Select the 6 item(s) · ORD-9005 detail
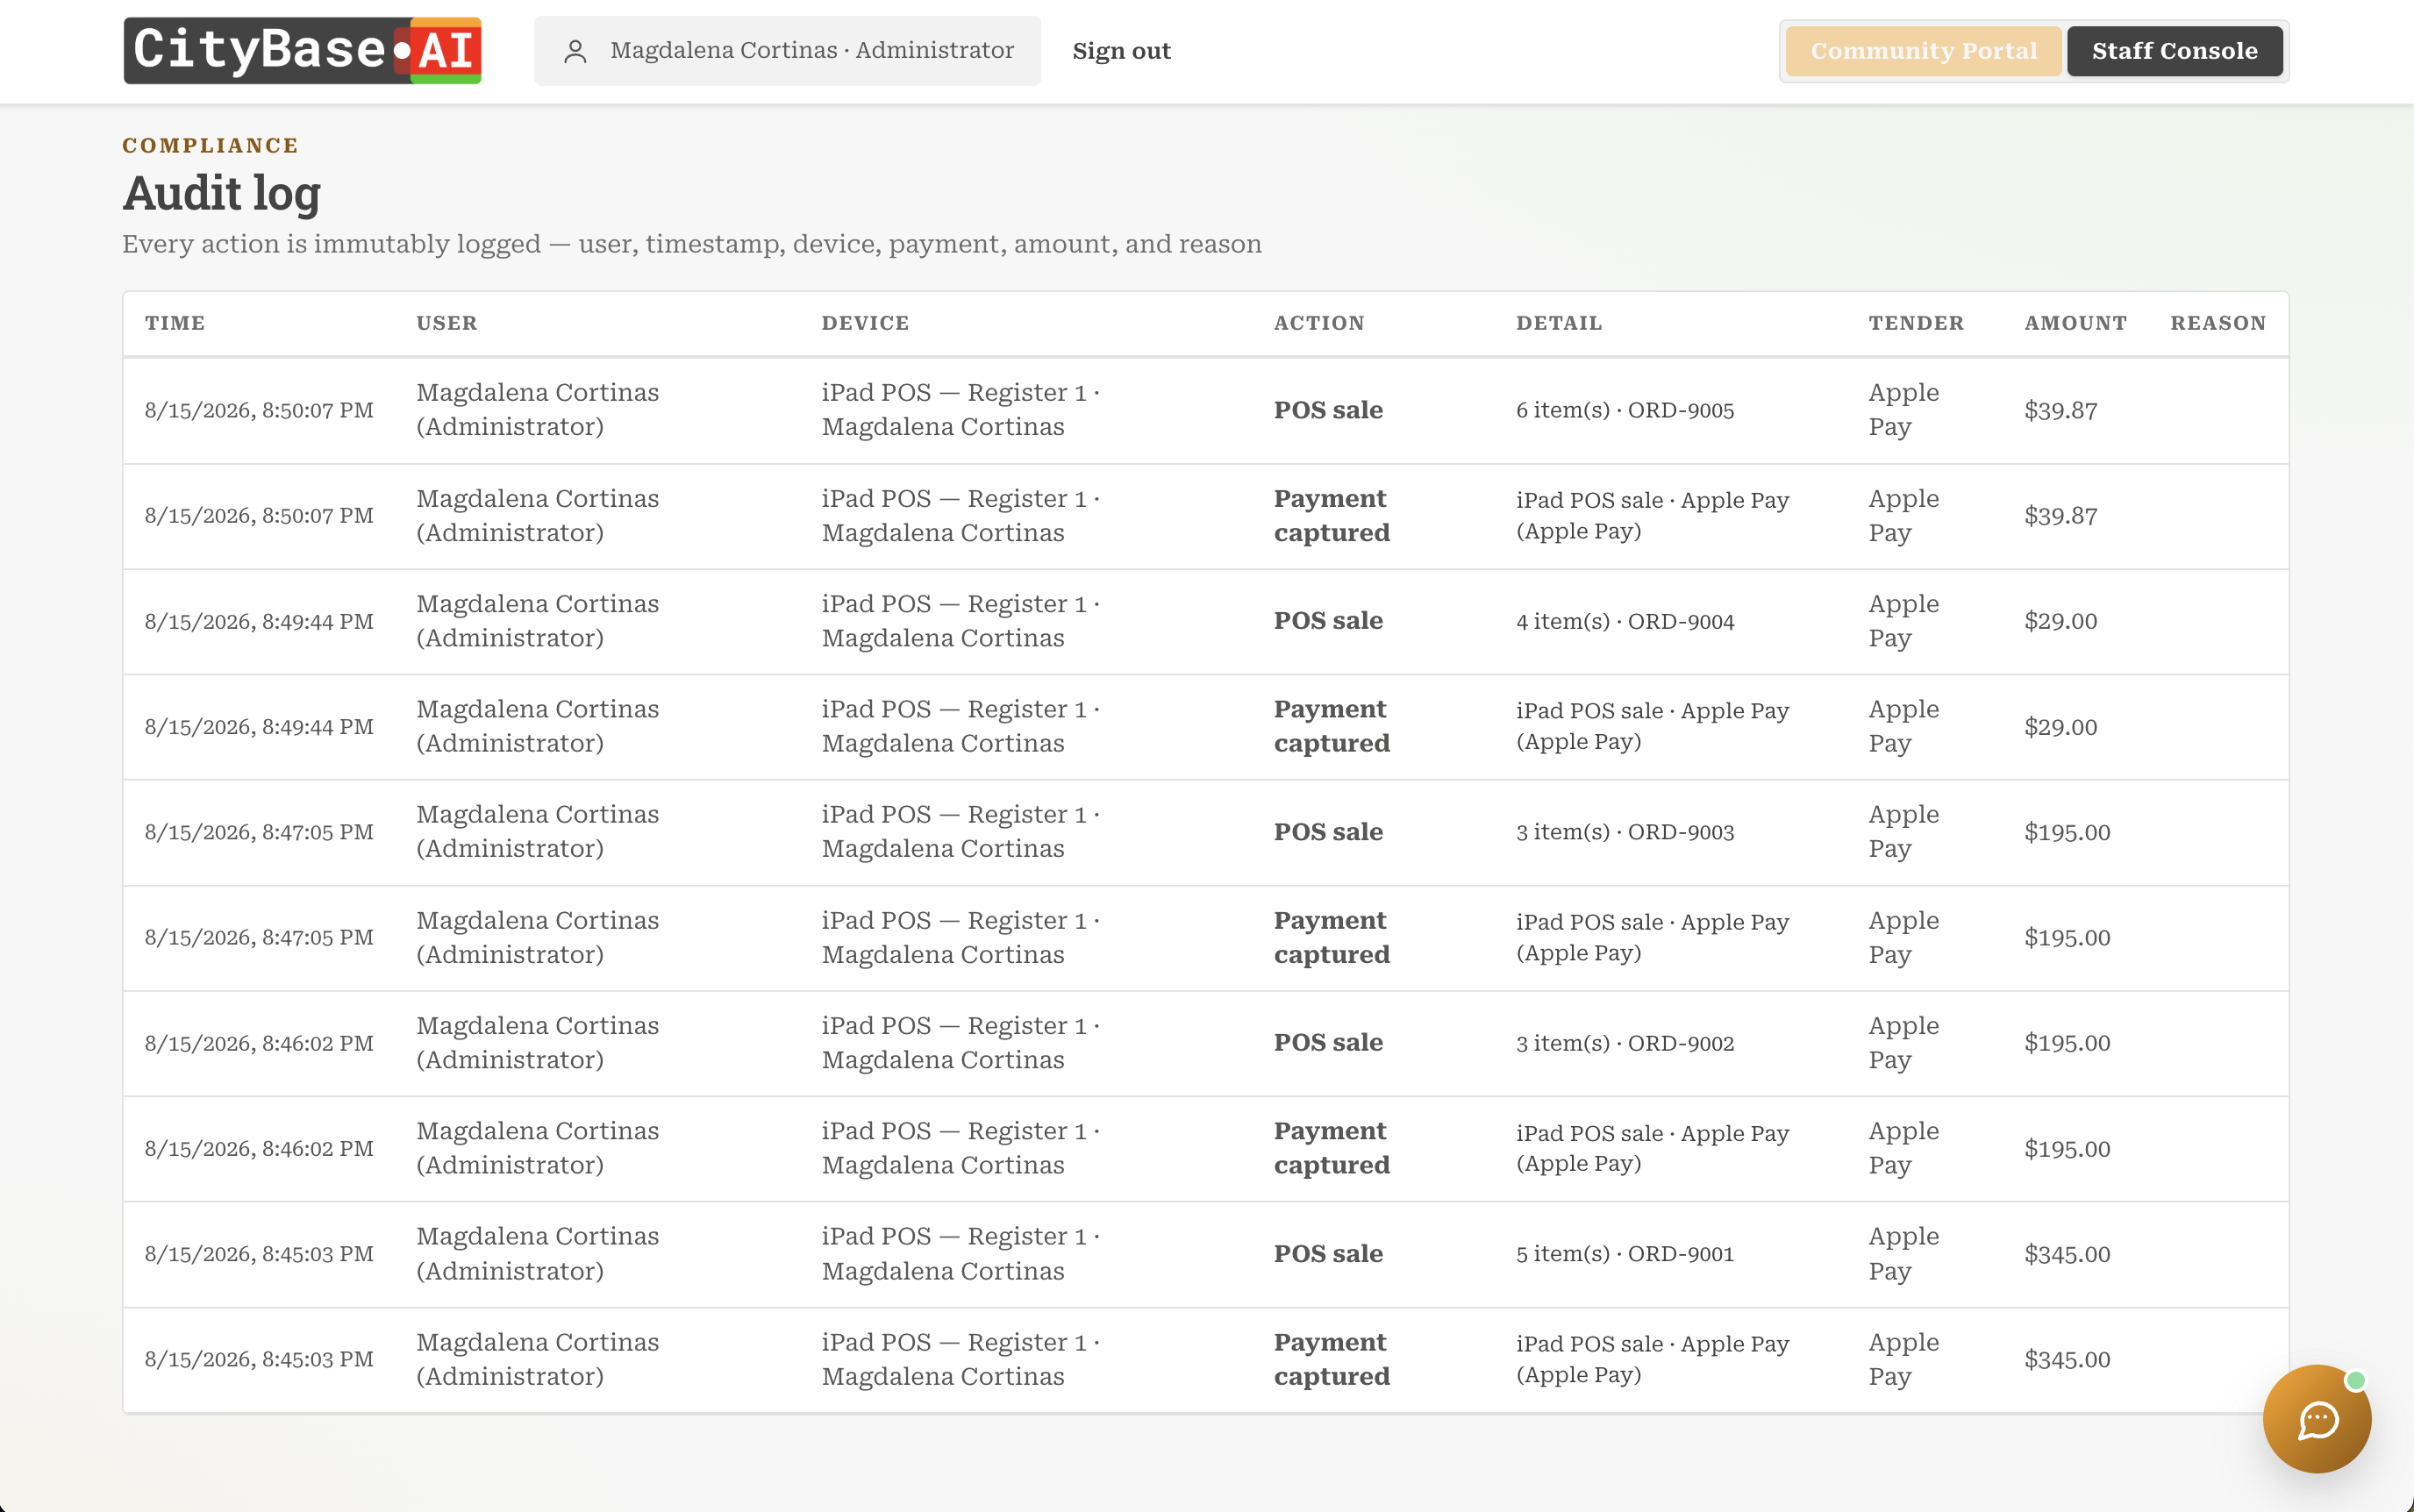The width and height of the screenshot is (2414, 1512). (x=1625, y=410)
